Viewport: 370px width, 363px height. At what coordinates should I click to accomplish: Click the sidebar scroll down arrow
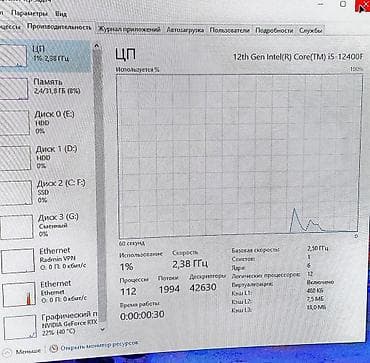[102, 328]
